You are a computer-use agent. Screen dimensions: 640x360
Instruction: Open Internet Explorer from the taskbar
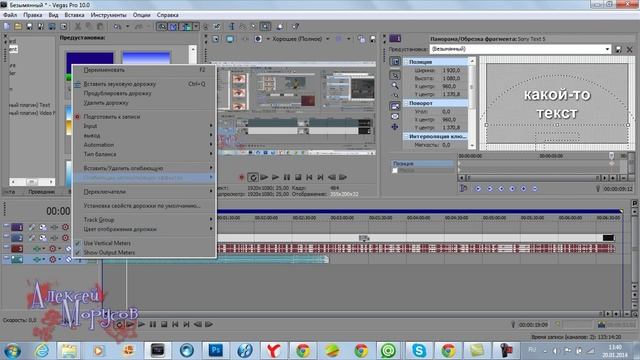pos(42,350)
